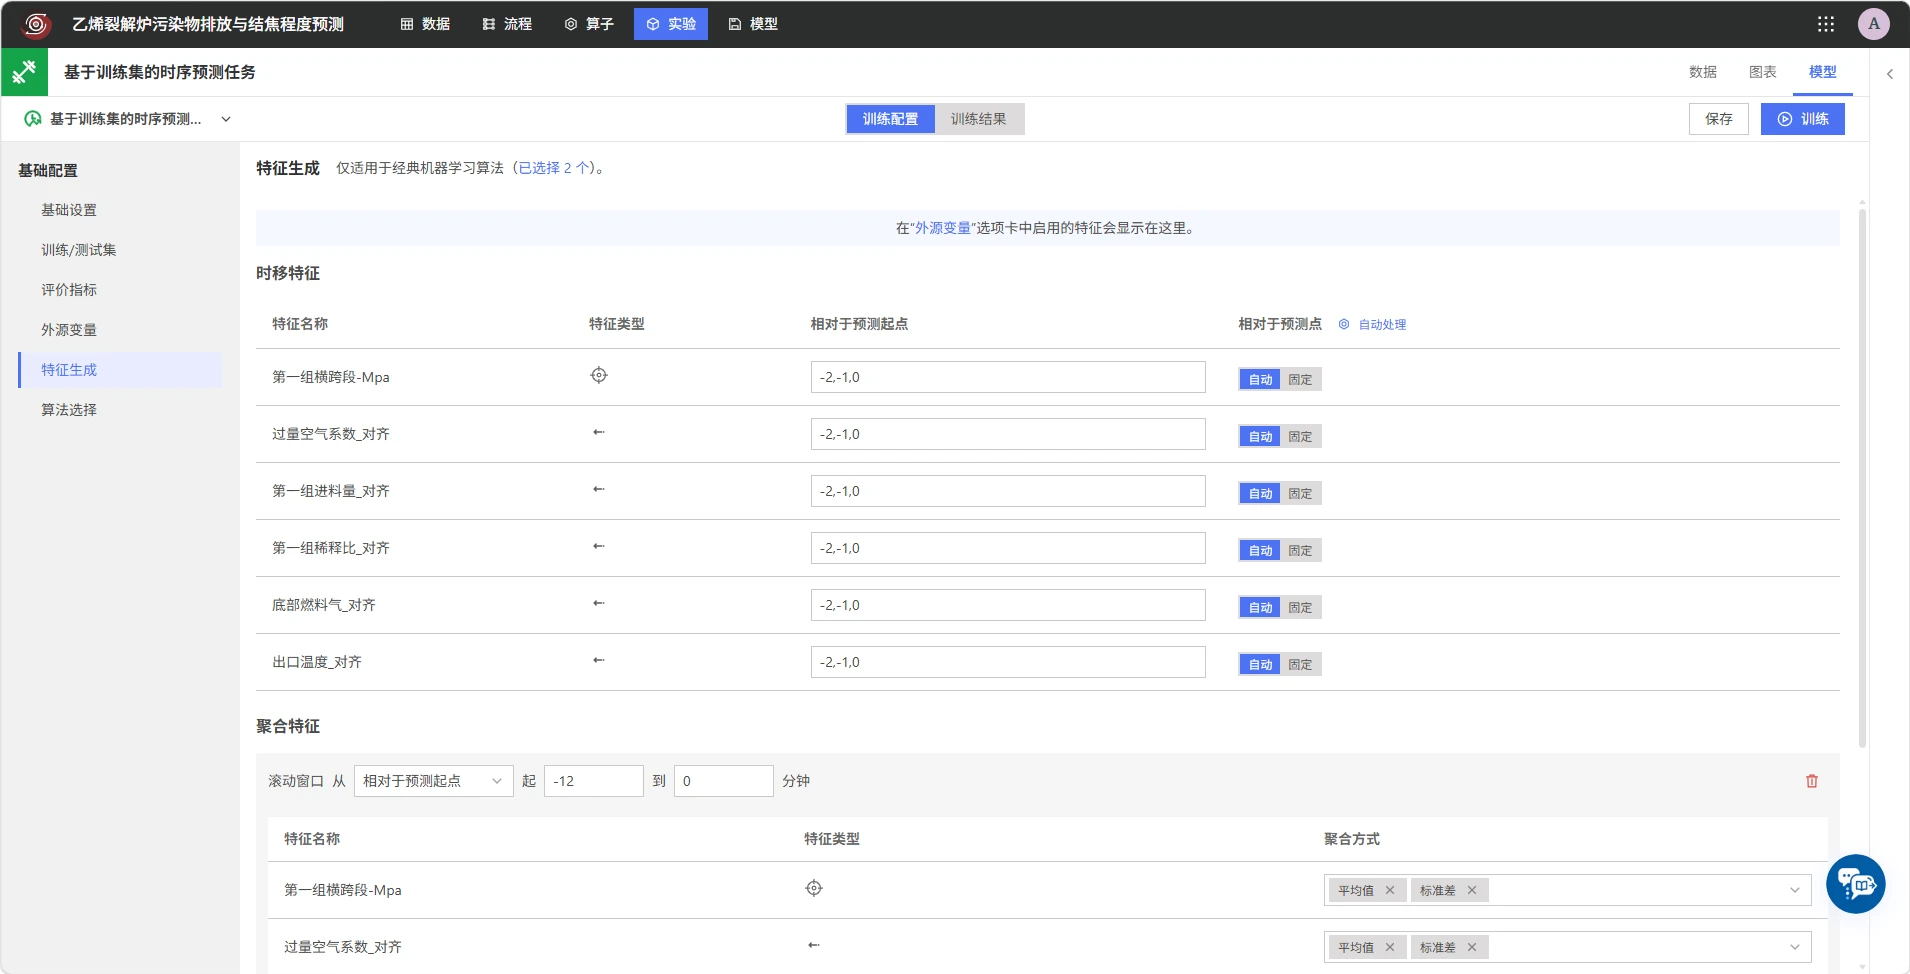Edit the rolling window start field -12
Screen dimensions: 1910x974
click(594, 781)
